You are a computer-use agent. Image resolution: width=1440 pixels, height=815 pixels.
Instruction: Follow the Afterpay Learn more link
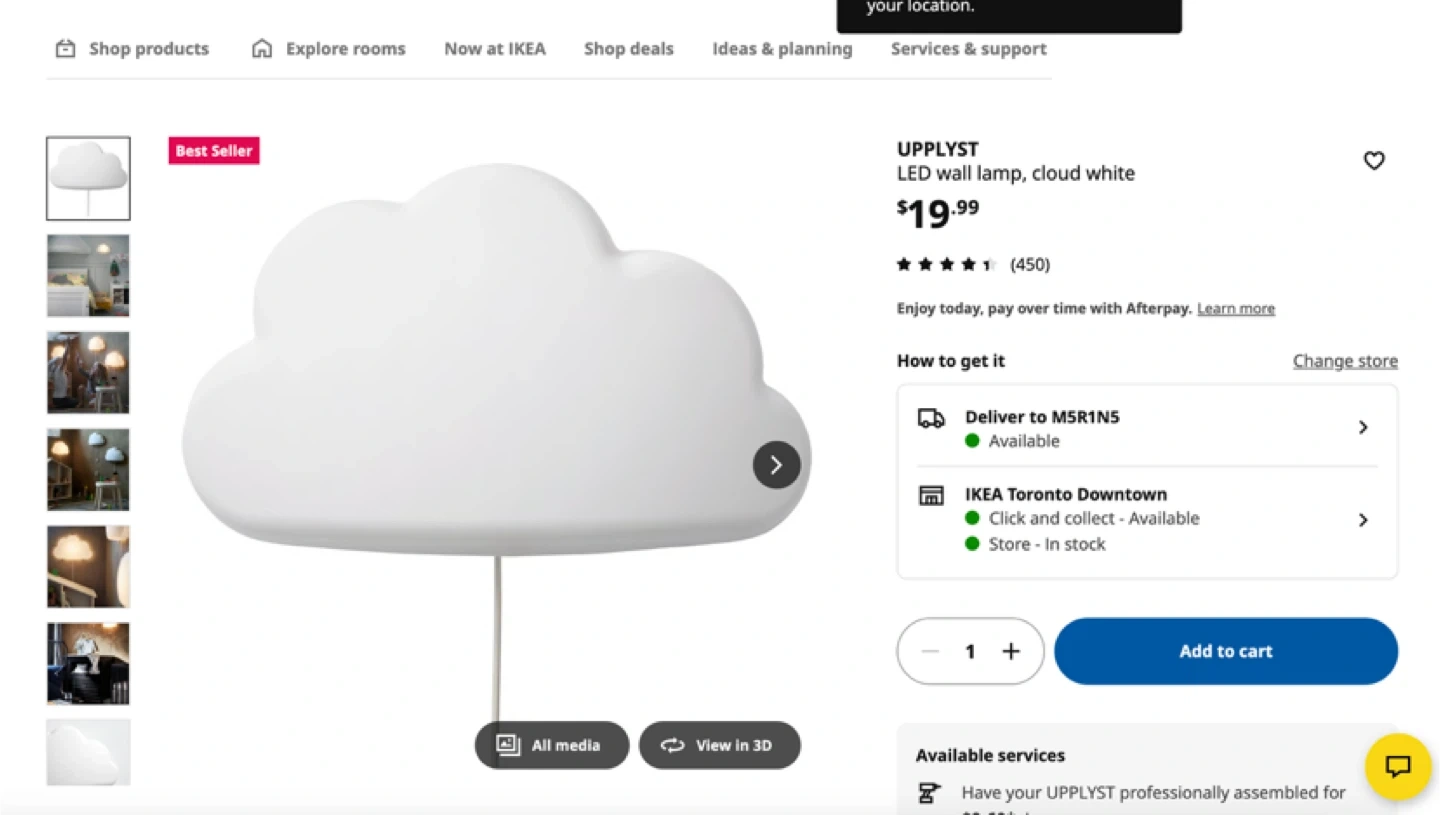click(x=1236, y=308)
